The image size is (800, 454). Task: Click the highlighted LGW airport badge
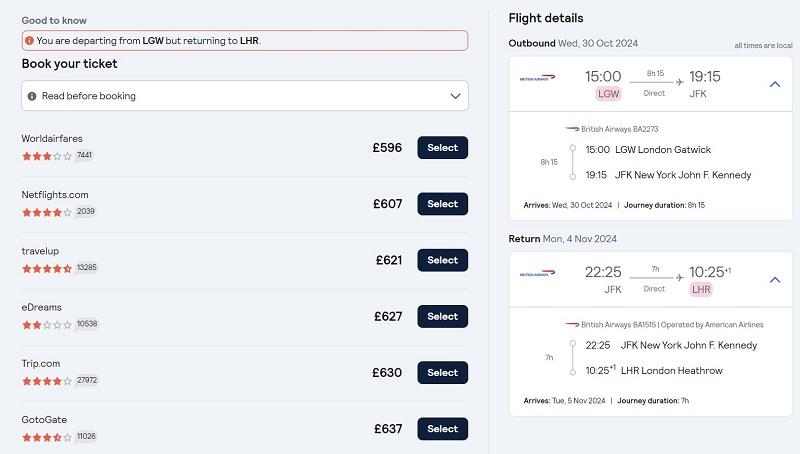608,94
